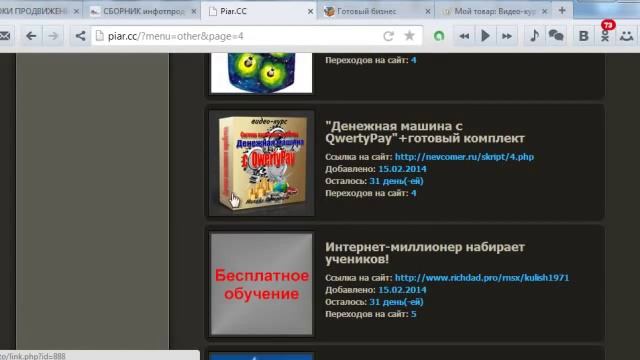Open the VK extension icon
Screen dimensions: 640x360
click(584, 36)
